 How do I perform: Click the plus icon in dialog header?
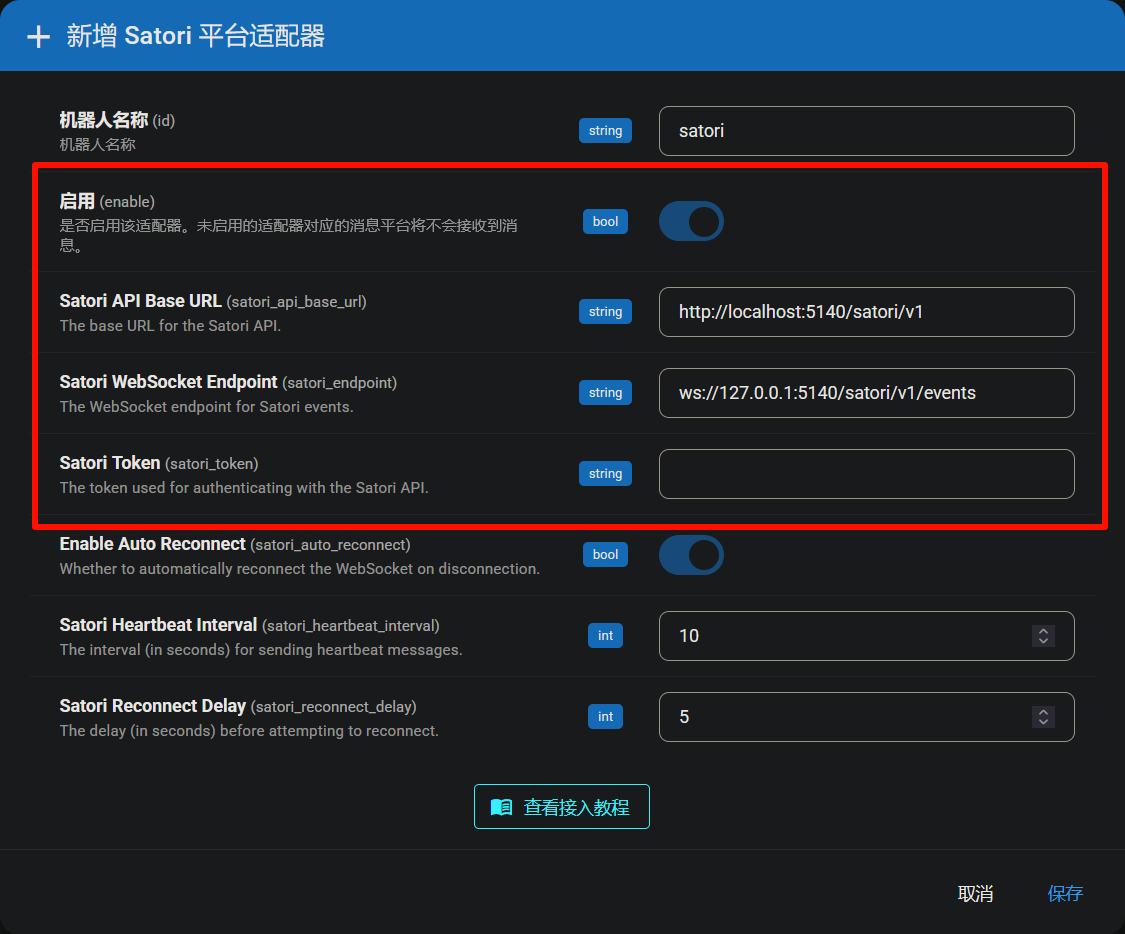pos(39,37)
